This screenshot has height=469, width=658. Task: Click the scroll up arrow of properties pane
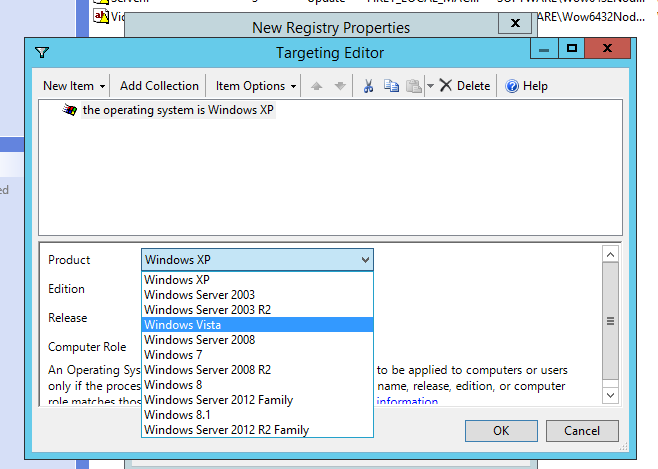(610, 254)
